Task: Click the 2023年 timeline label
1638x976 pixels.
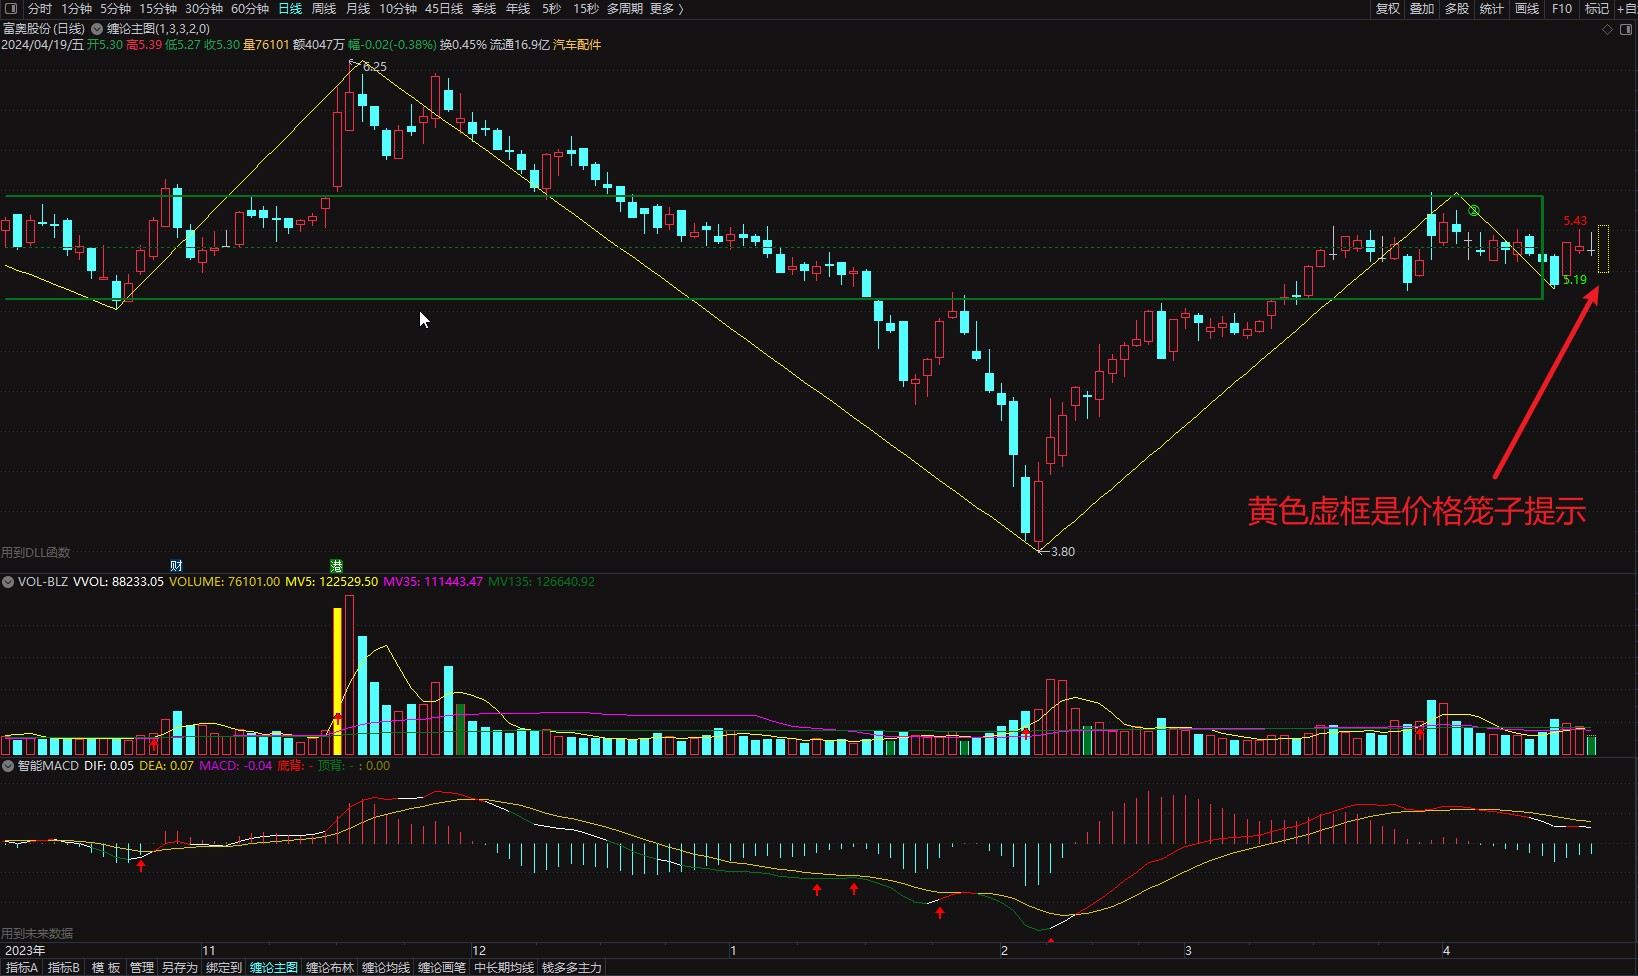Action: tap(25, 950)
